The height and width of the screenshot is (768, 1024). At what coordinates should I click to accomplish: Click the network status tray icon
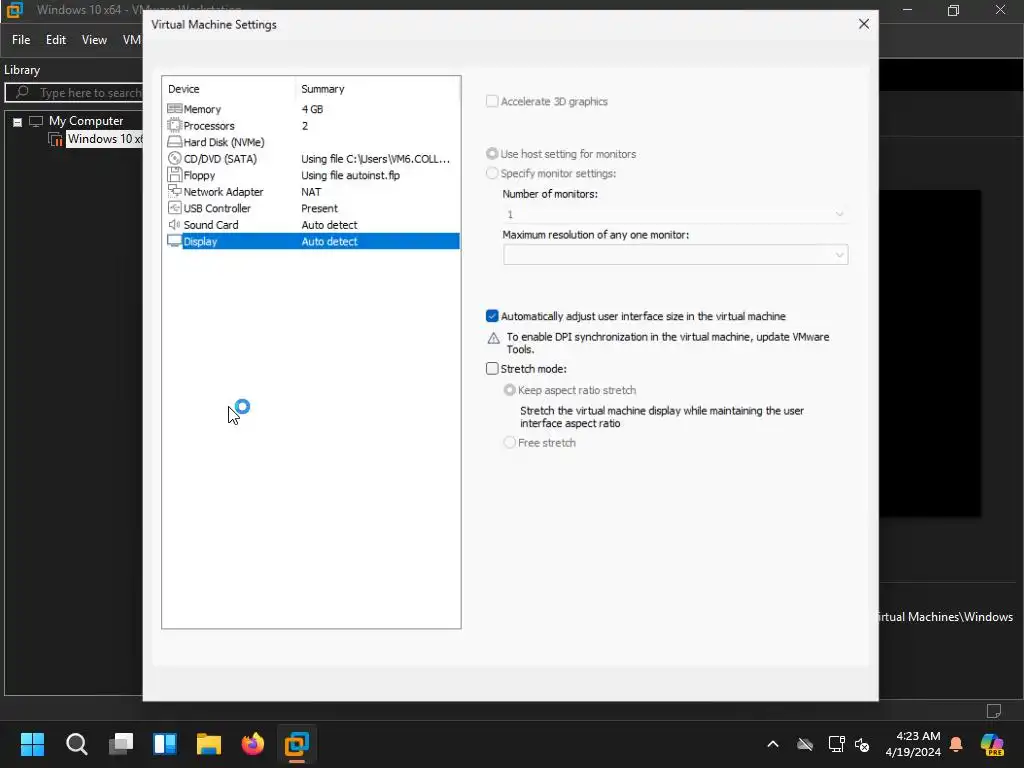837,744
